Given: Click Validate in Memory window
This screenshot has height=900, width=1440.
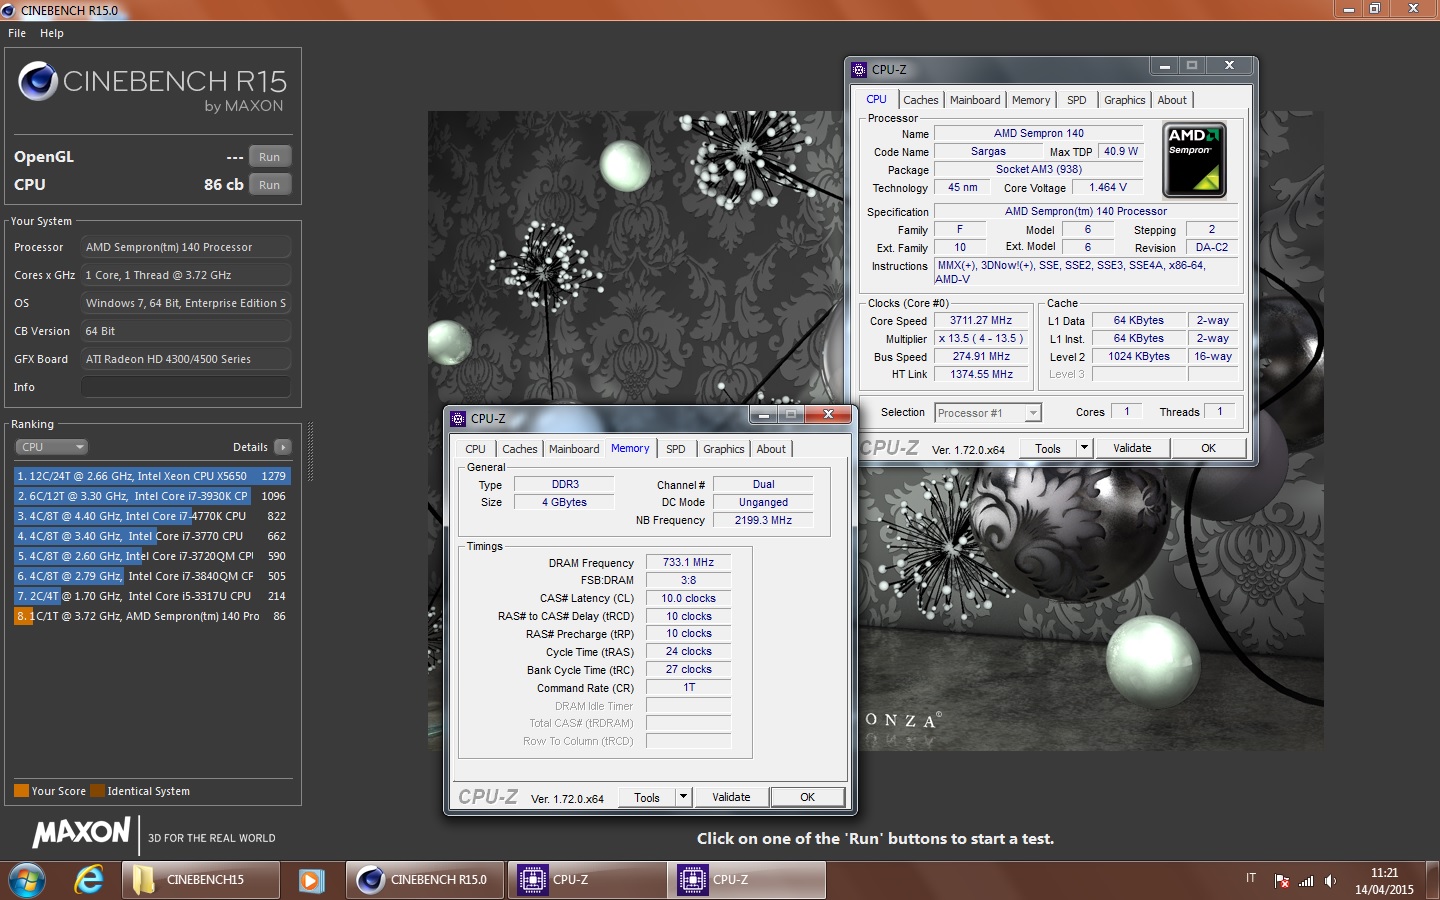Looking at the screenshot, I should click(731, 797).
